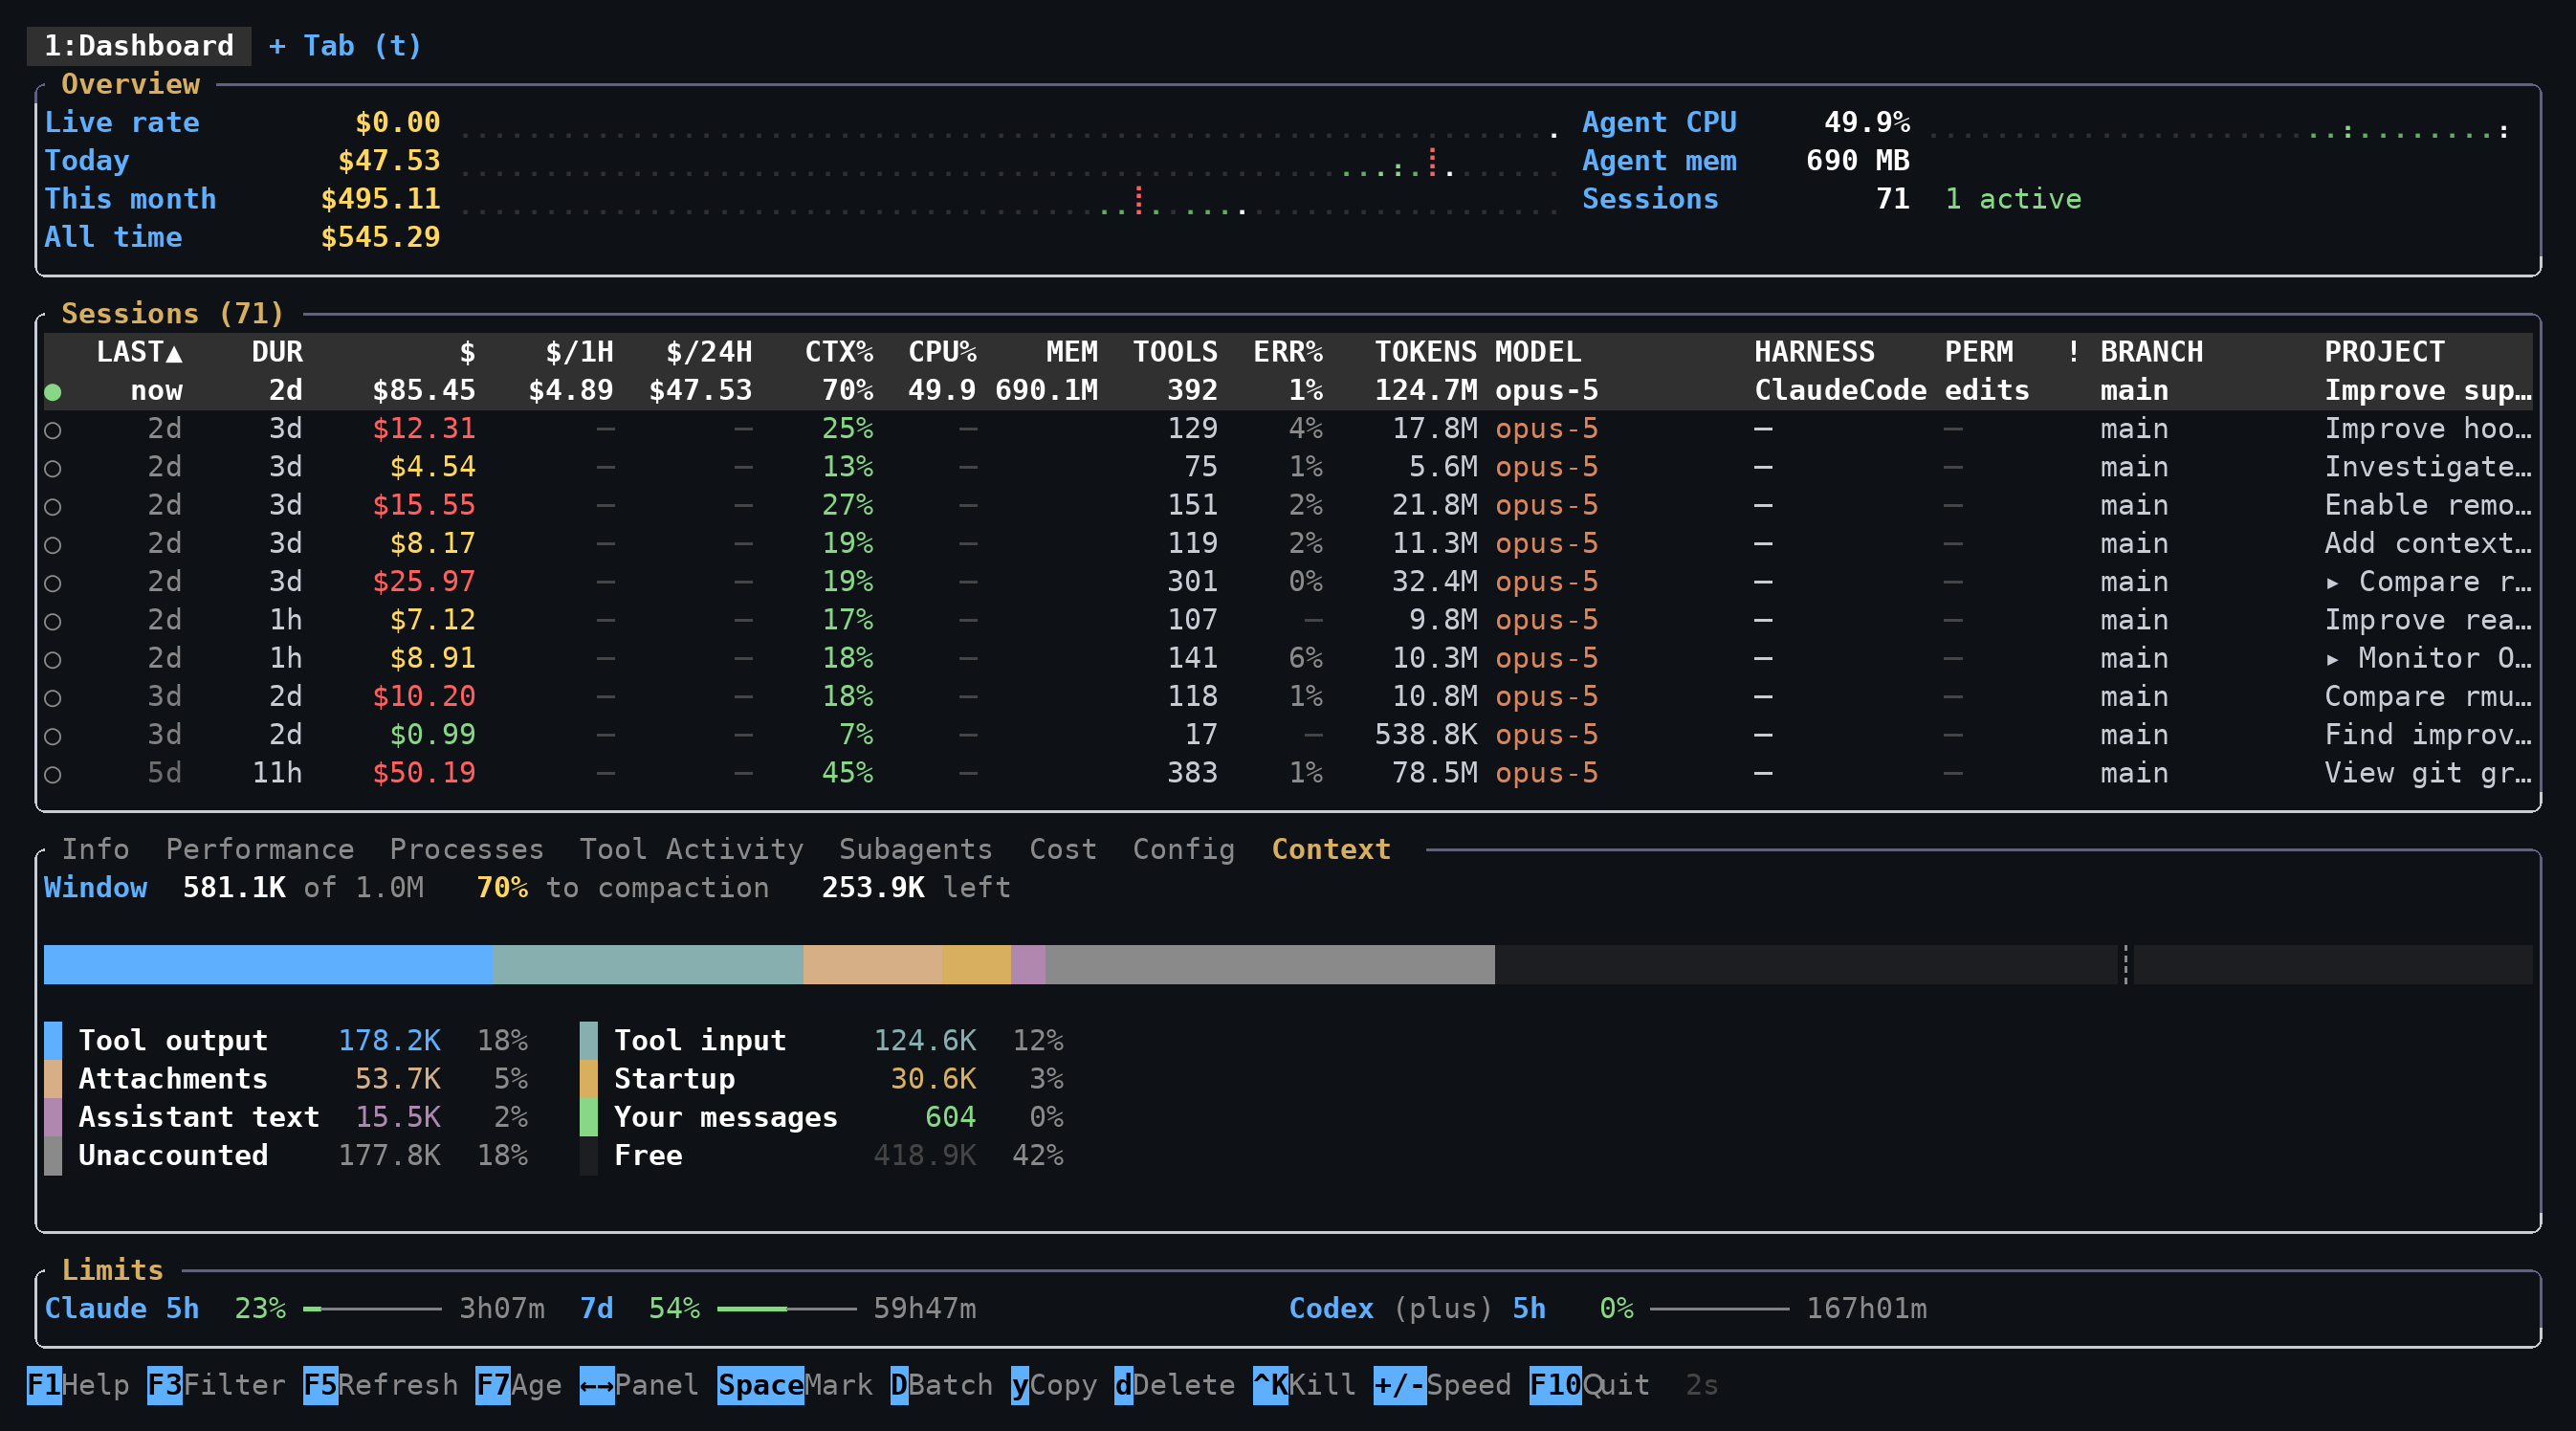Expand the Compare r… project subagent arrow
The image size is (2576, 1431).
tap(2332, 583)
